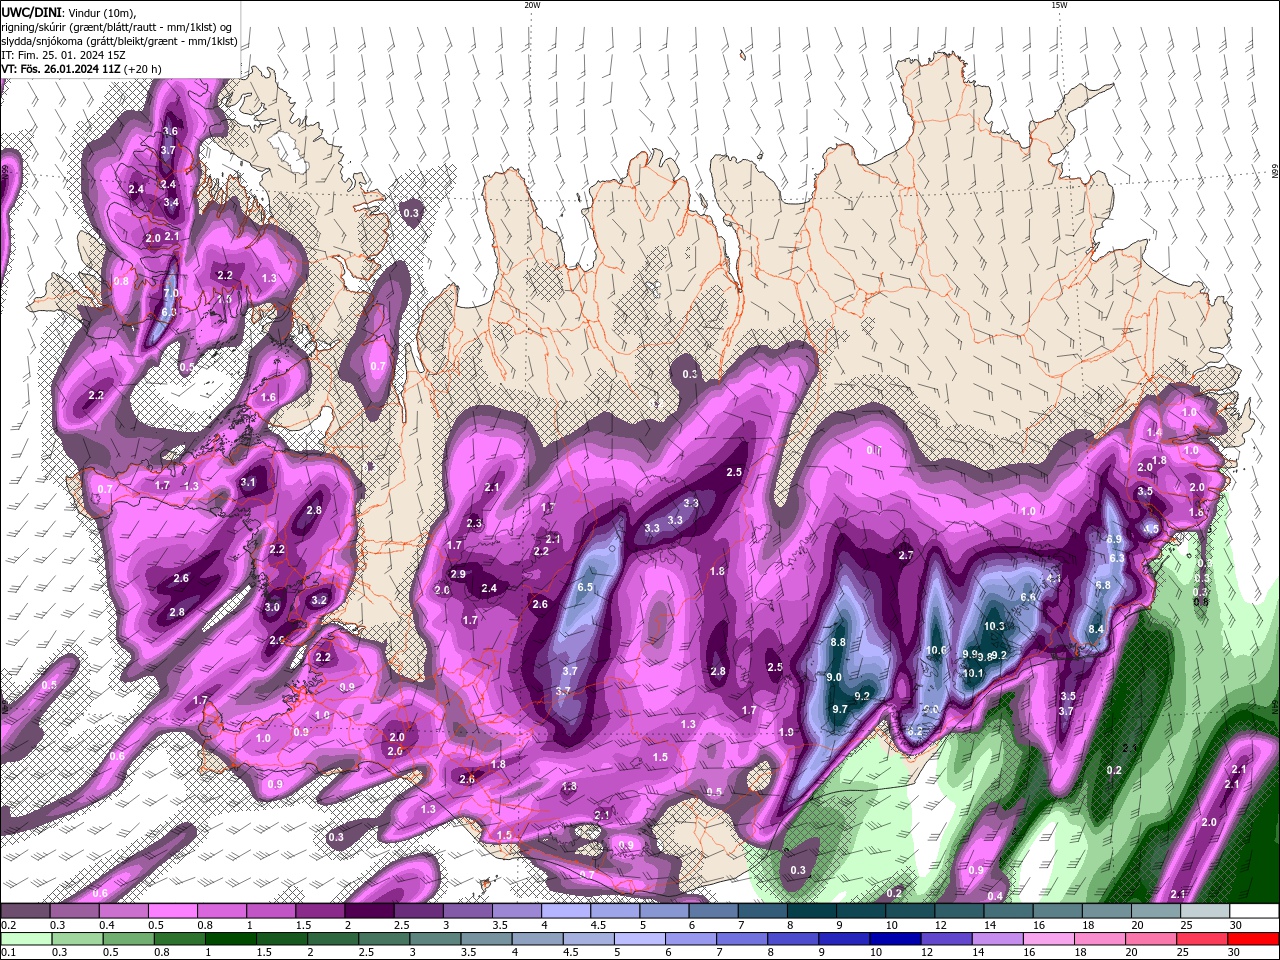Image resolution: width=1280 pixels, height=960 pixels.
Task: Pick the pale green lower swatch labeled 0.1
Action: pyautogui.click(x=26, y=939)
